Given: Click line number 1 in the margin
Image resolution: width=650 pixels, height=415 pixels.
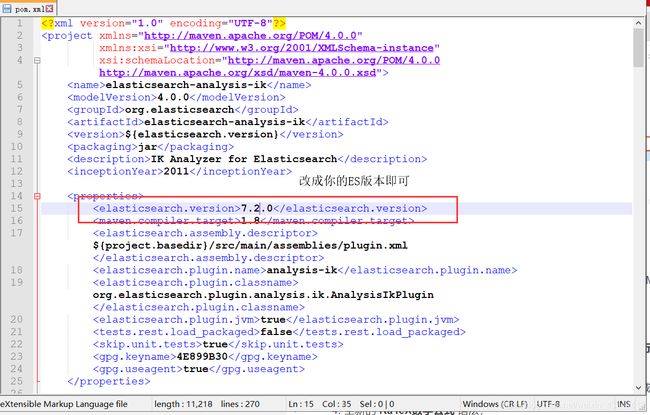Looking at the screenshot, I should point(19,23).
